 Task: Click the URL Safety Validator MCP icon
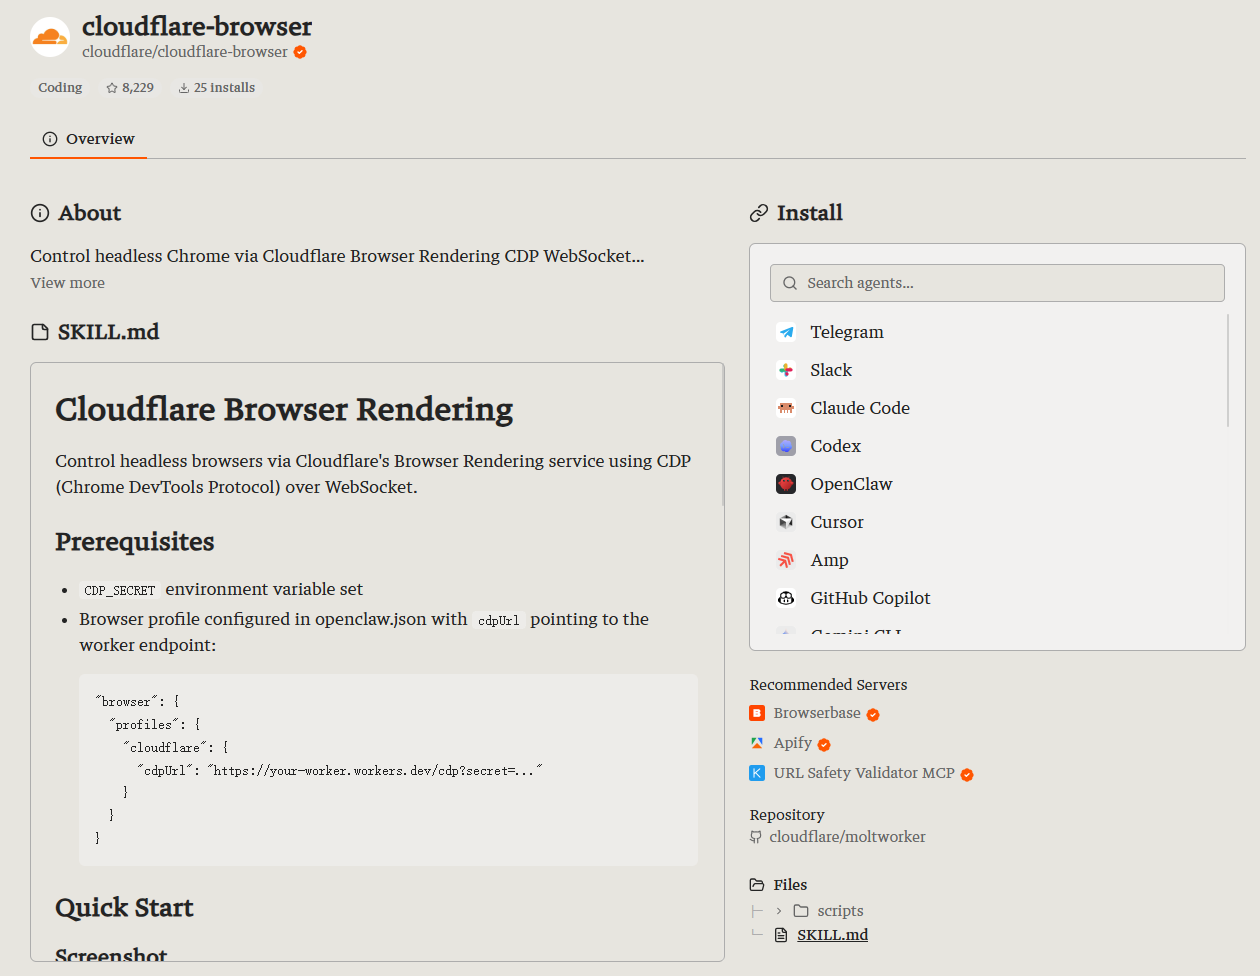point(757,773)
